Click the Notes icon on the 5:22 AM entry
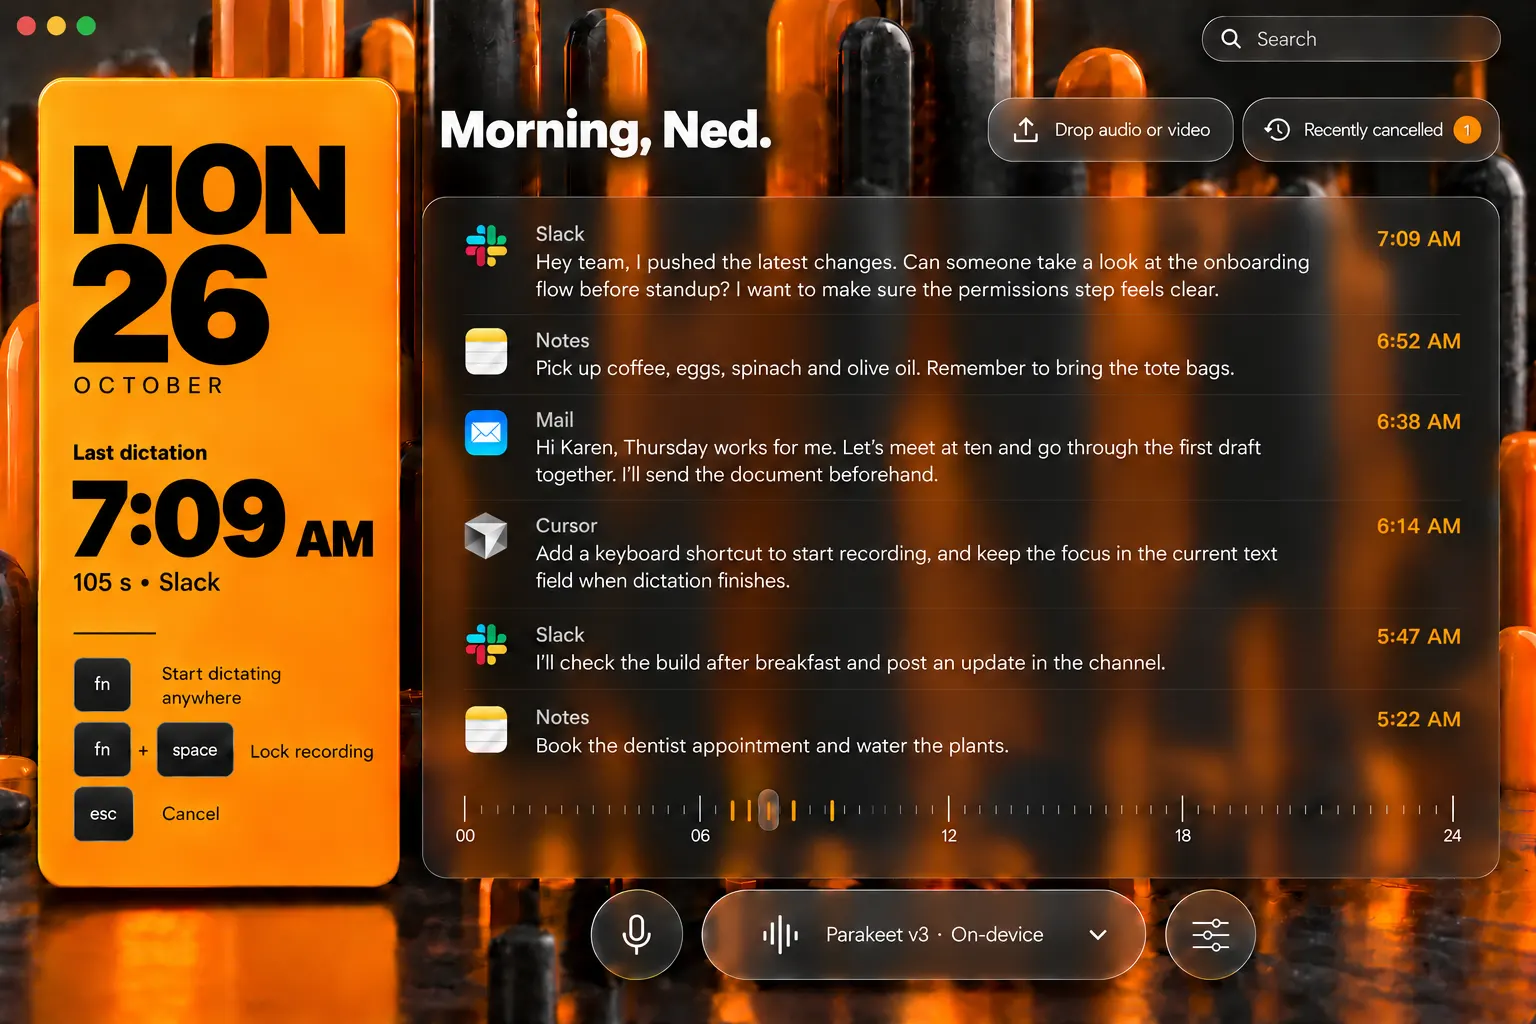This screenshot has width=1536, height=1024. point(486,729)
